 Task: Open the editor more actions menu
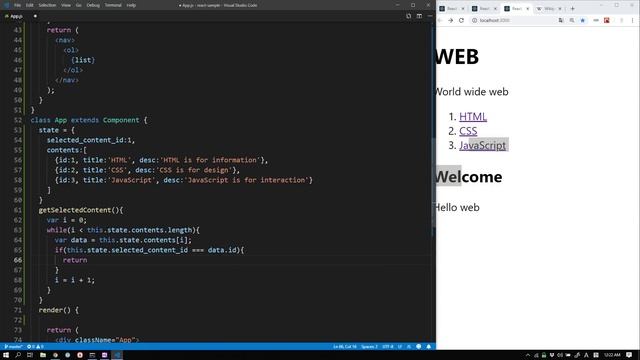coord(430,16)
